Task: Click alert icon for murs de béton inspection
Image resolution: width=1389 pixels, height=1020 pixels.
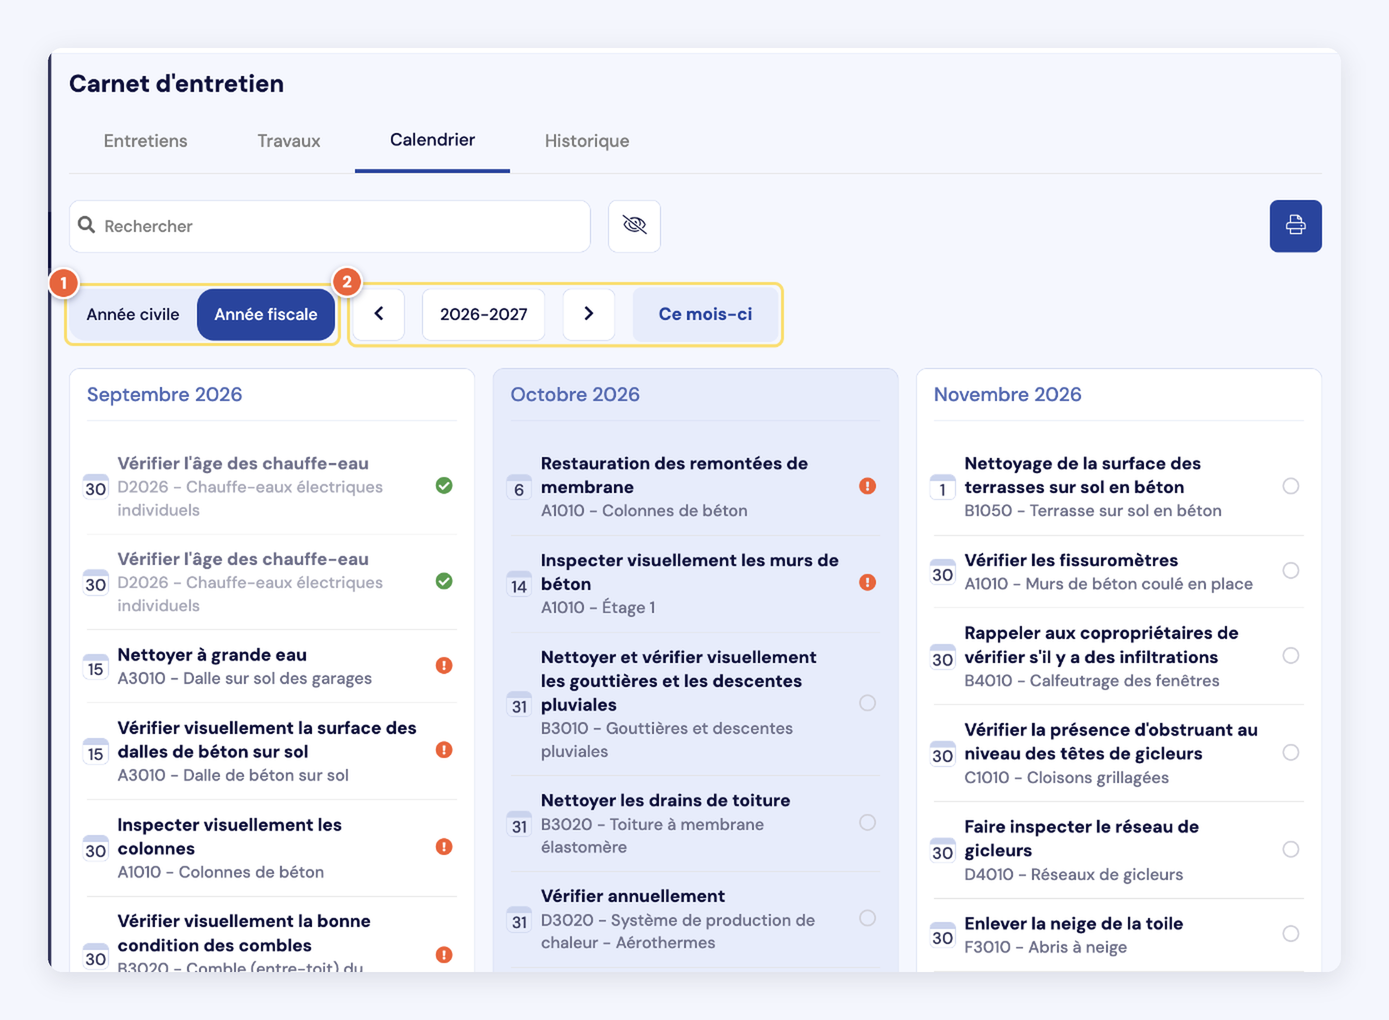Action: (x=867, y=582)
